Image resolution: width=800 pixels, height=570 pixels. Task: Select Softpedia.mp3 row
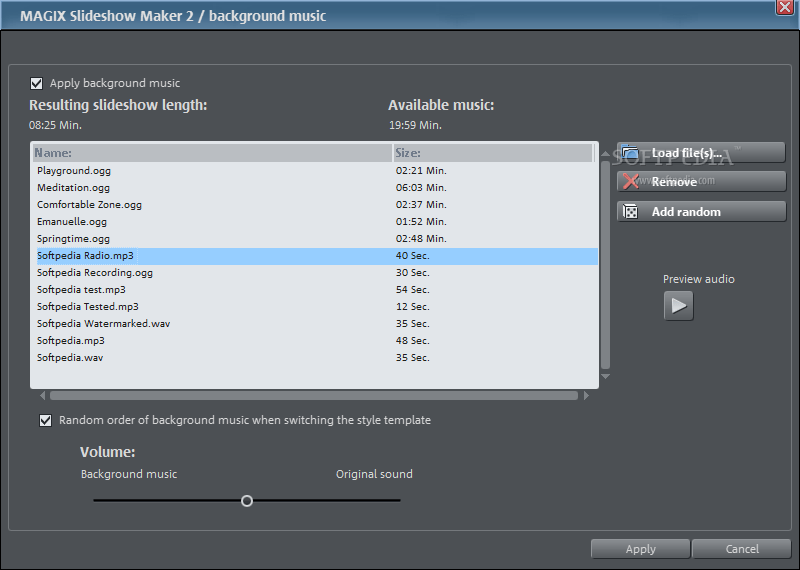(316, 340)
